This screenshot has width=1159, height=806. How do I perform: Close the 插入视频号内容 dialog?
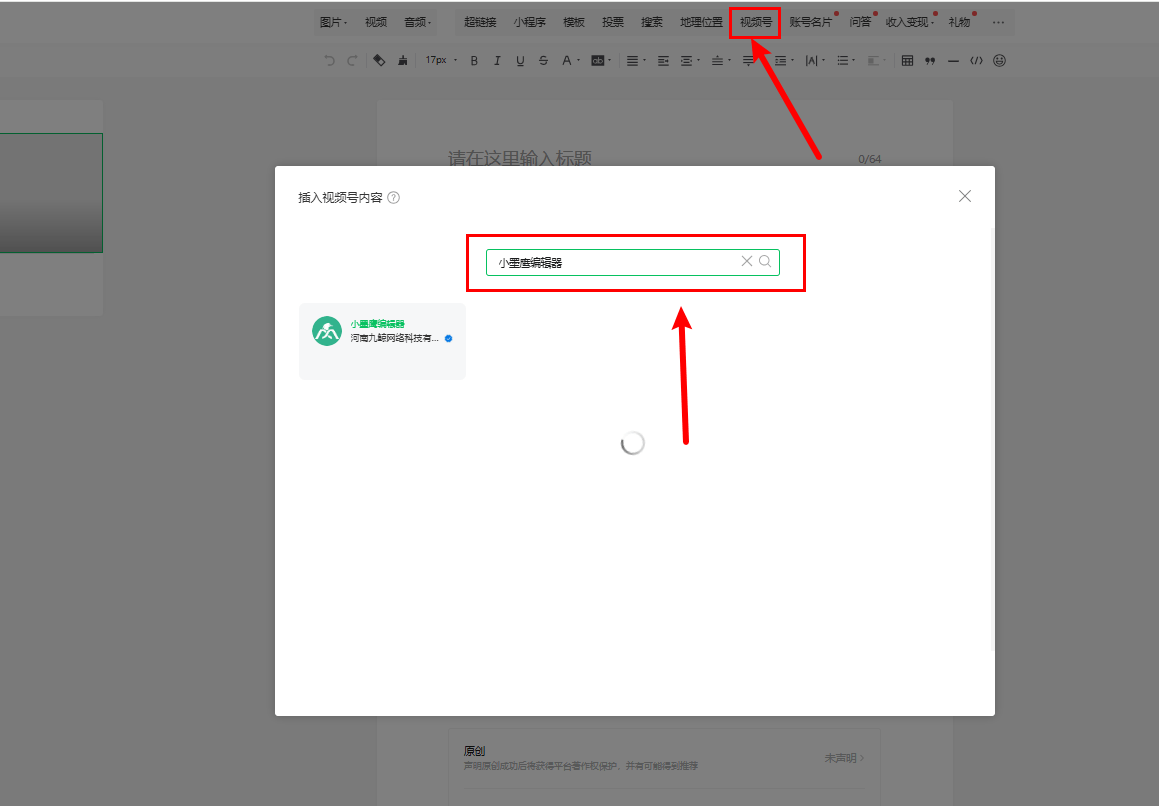coord(965,196)
